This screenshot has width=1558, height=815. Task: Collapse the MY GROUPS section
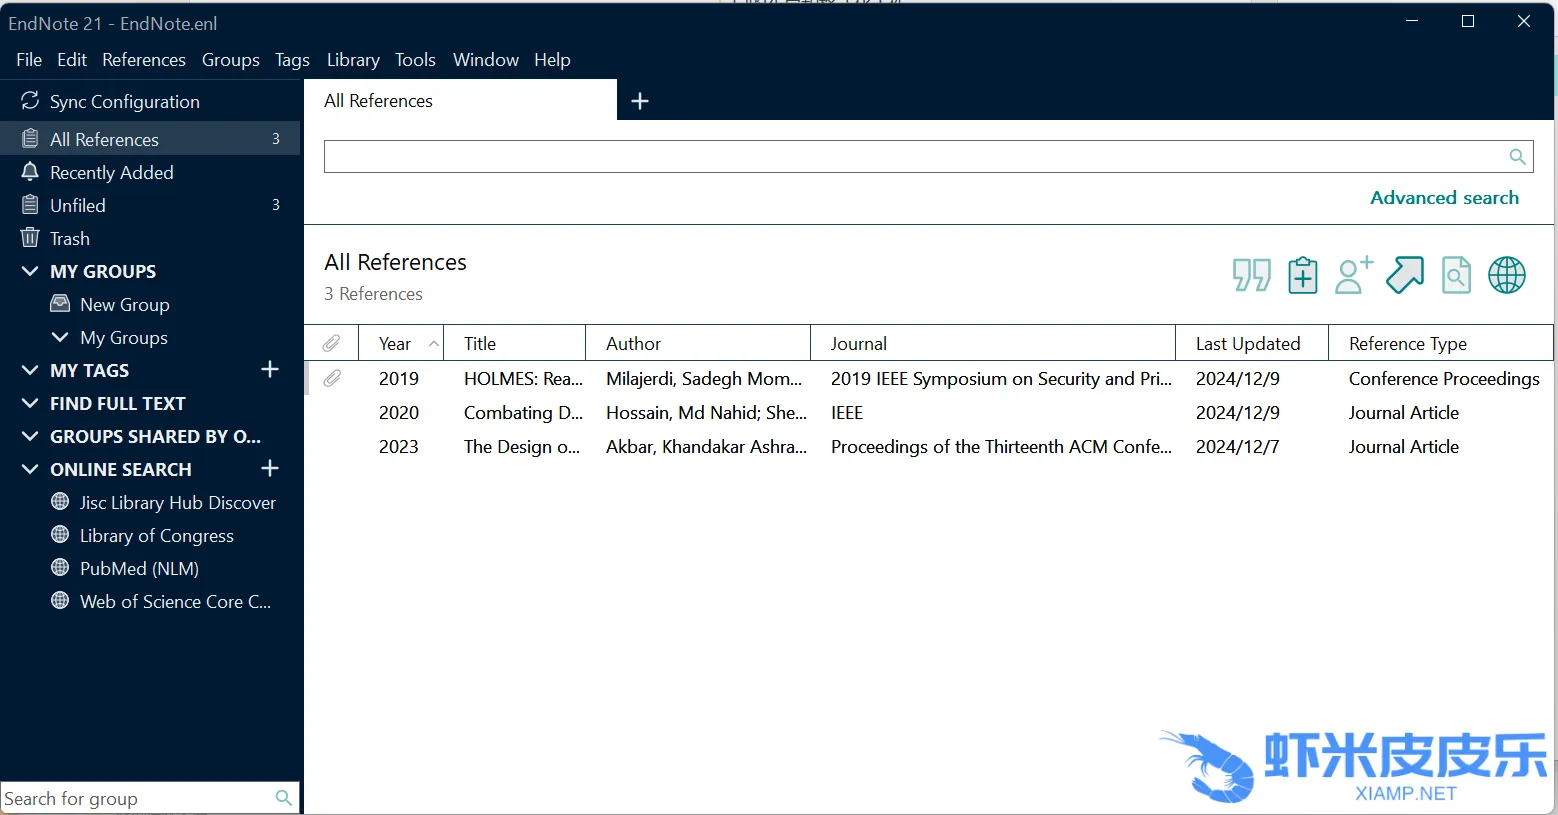pyautogui.click(x=30, y=271)
